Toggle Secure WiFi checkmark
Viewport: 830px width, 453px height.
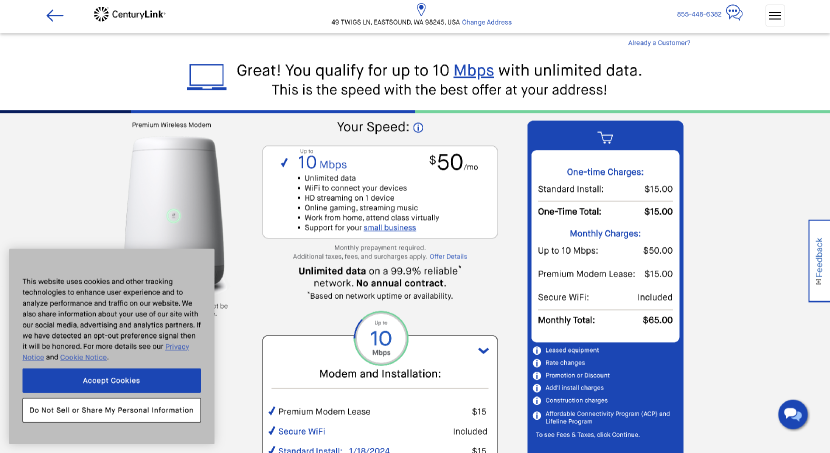coord(272,431)
